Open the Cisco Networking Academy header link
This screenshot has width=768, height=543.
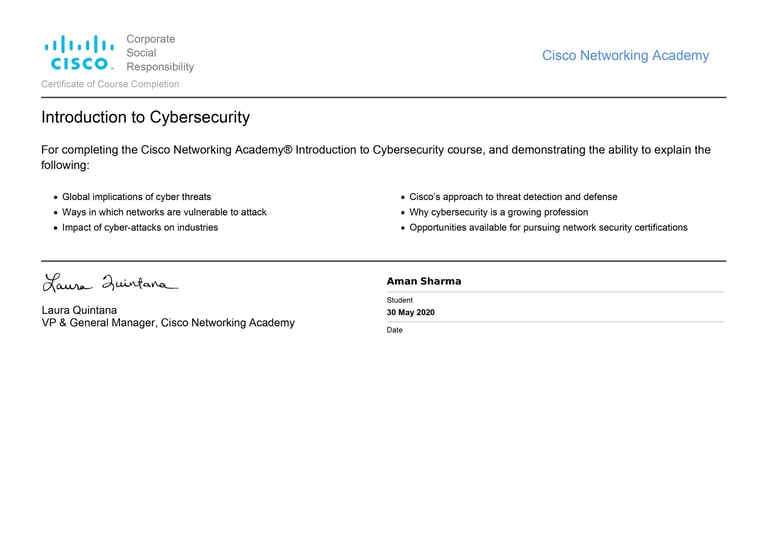[625, 56]
